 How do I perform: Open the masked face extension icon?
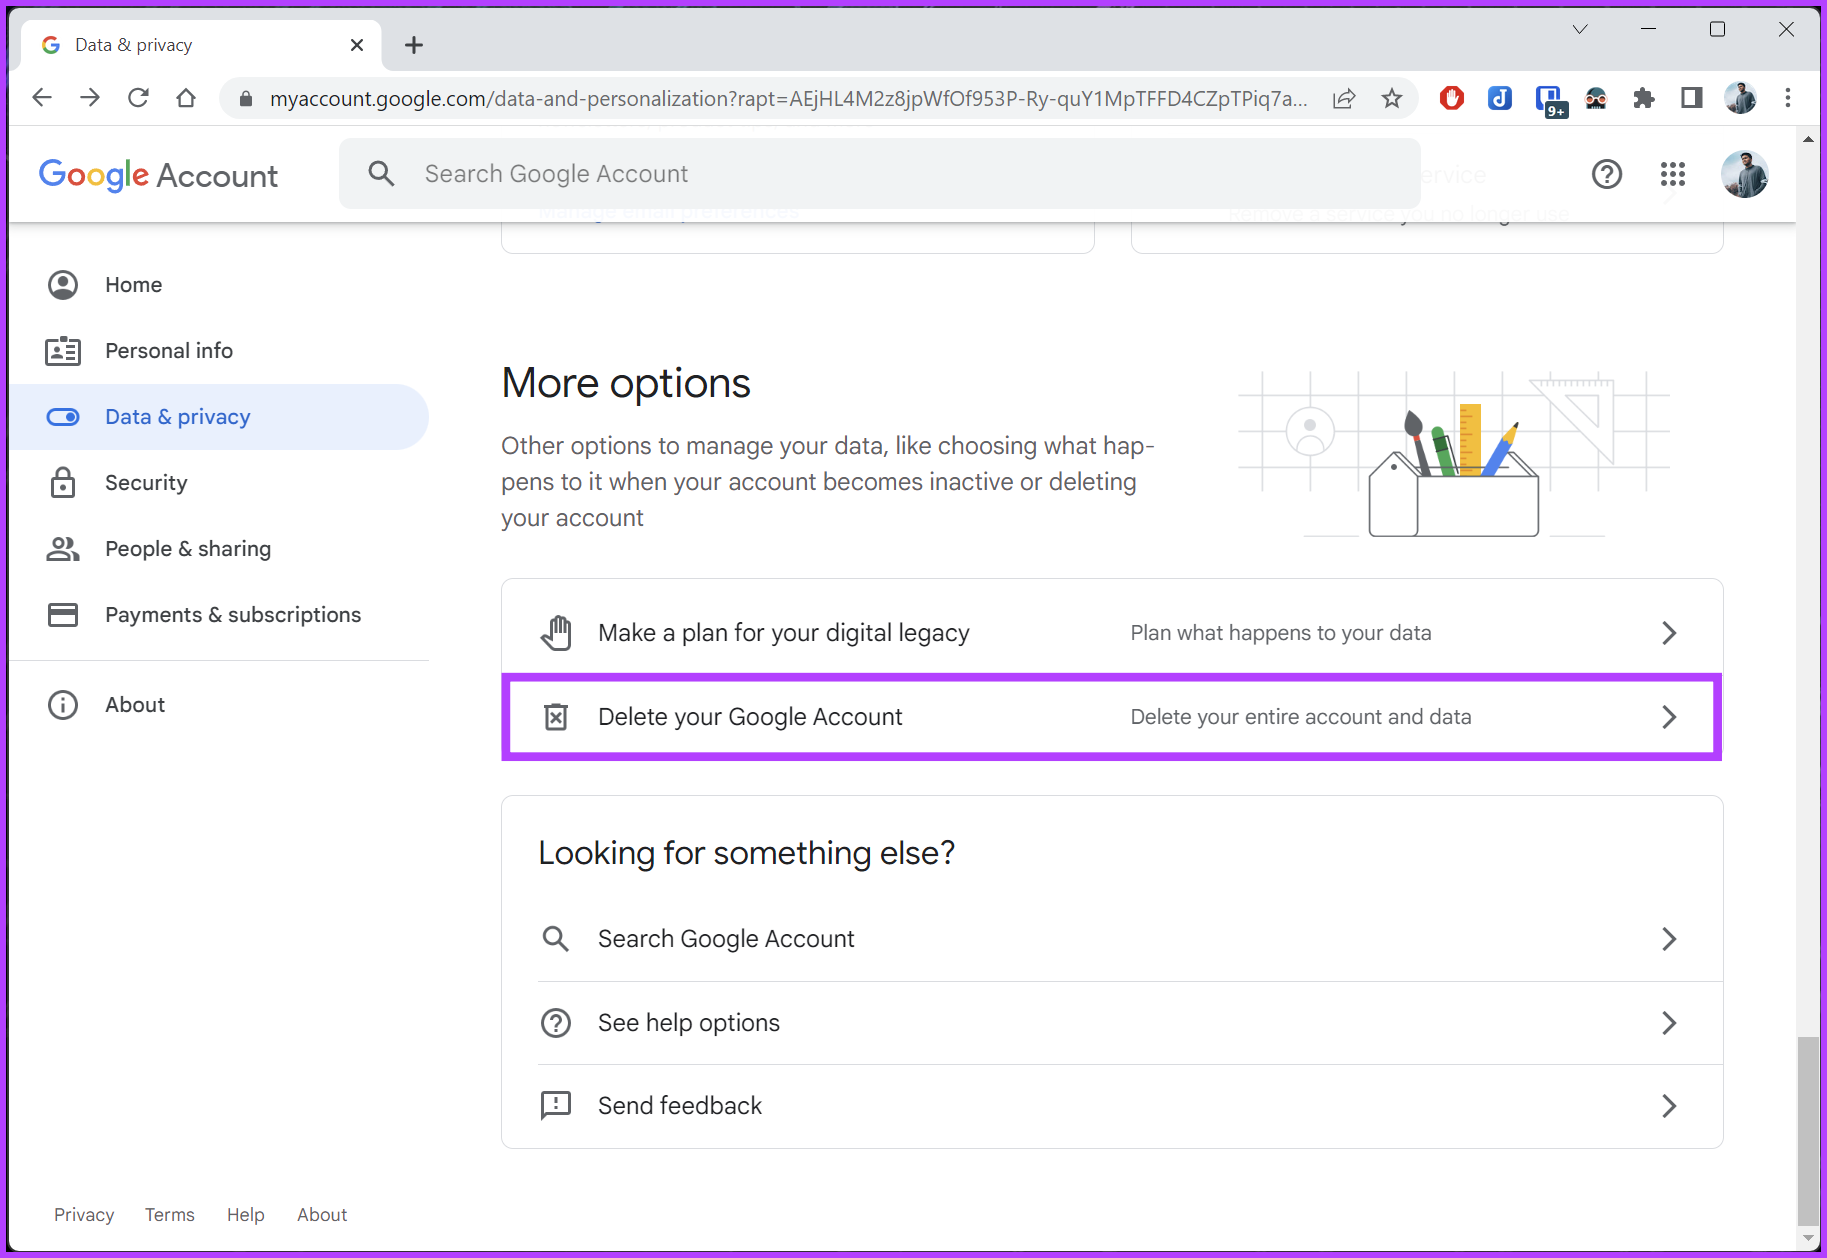coord(1596,98)
